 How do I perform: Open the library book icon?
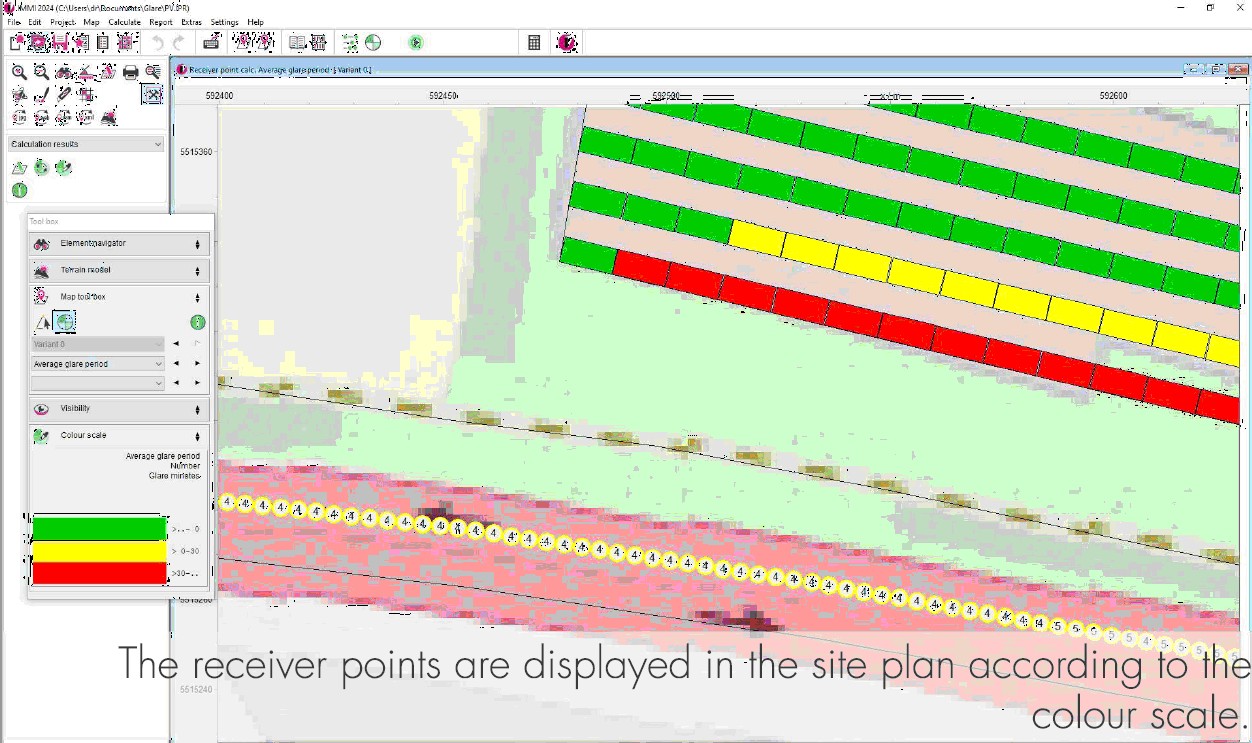[297, 42]
